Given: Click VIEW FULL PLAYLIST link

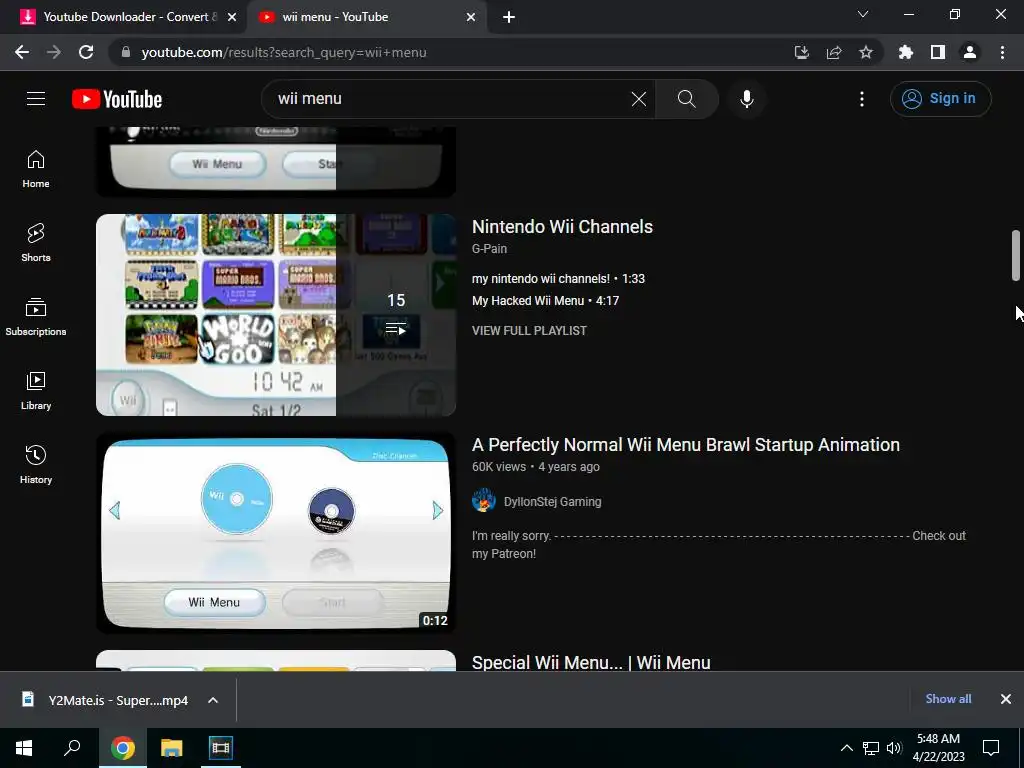Looking at the screenshot, I should [529, 330].
